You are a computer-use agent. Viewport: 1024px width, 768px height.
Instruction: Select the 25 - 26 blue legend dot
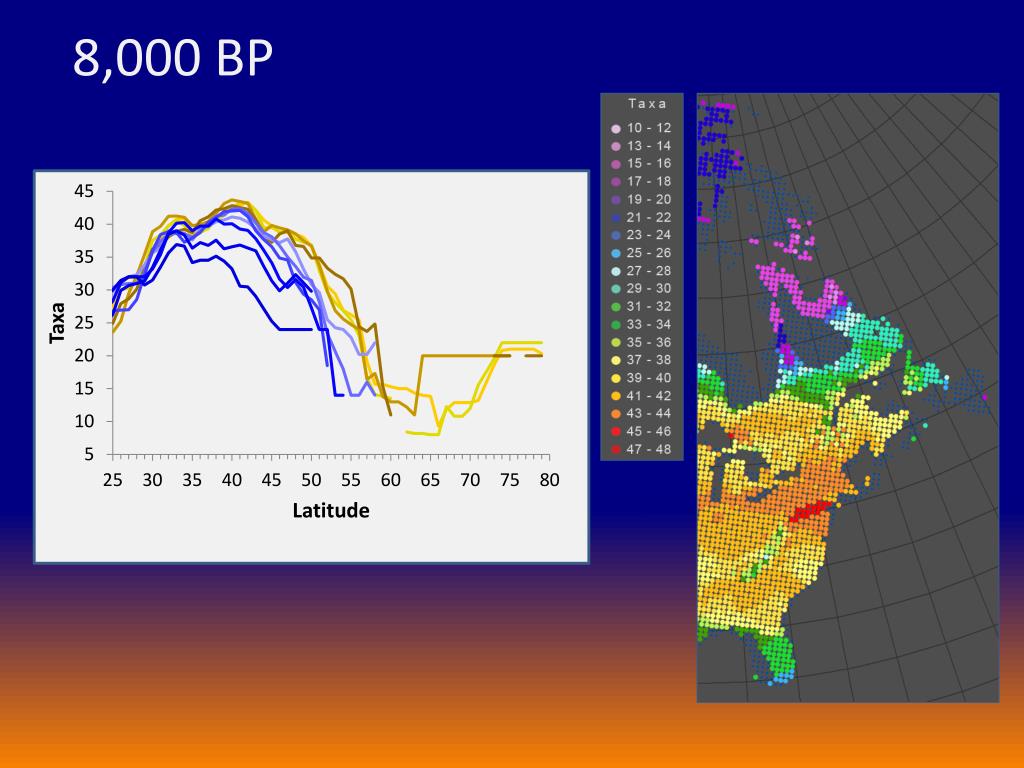[615, 253]
